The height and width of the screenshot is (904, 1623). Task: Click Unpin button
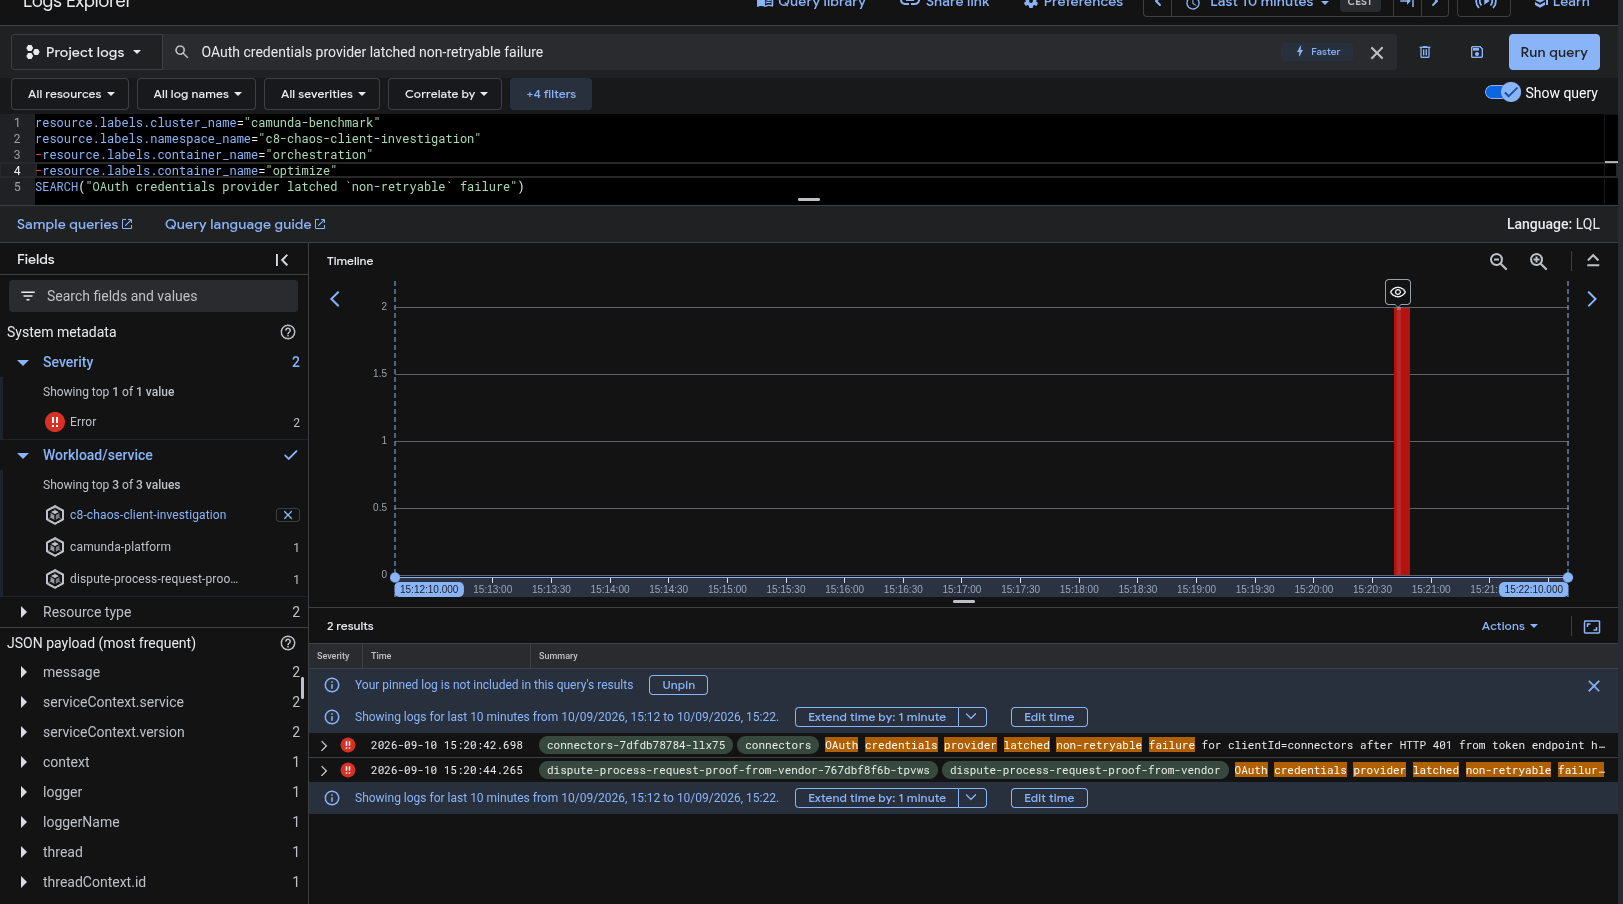pyautogui.click(x=678, y=685)
